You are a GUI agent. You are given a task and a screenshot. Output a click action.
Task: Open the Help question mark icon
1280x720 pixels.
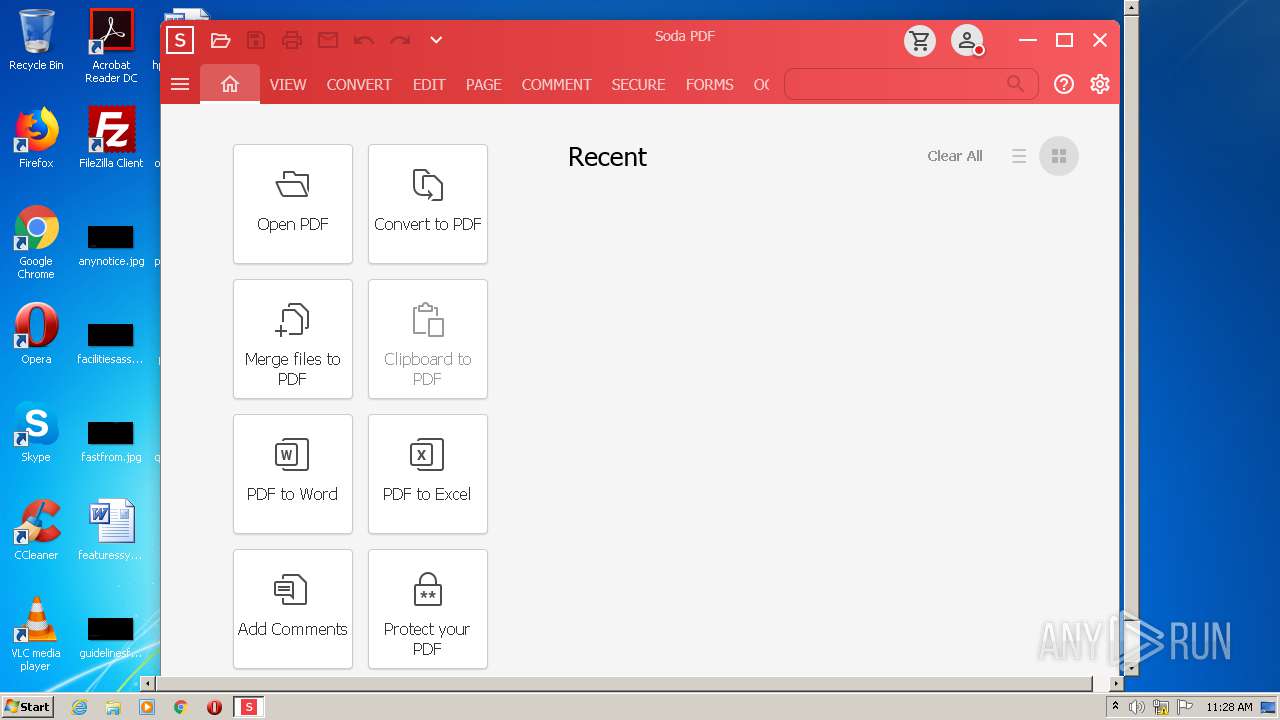(1064, 84)
